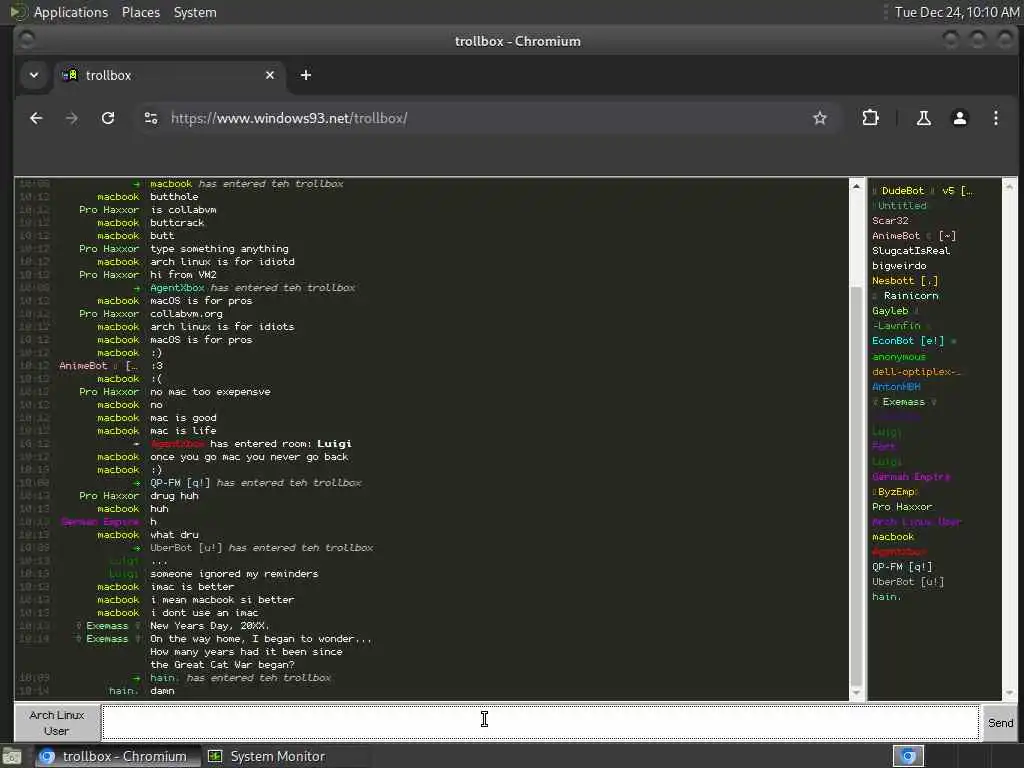Click 'the Great Cat War began?' line

pos(222,665)
